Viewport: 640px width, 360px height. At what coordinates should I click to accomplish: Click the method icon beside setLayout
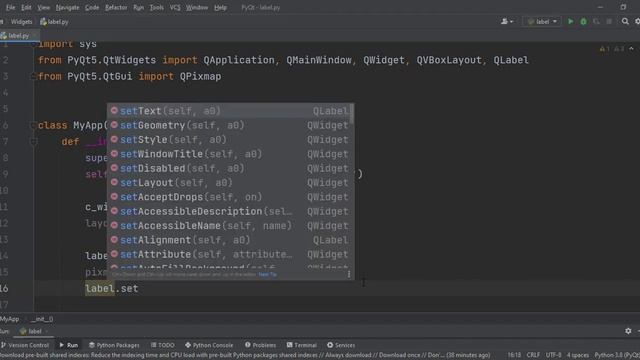coord(114,182)
